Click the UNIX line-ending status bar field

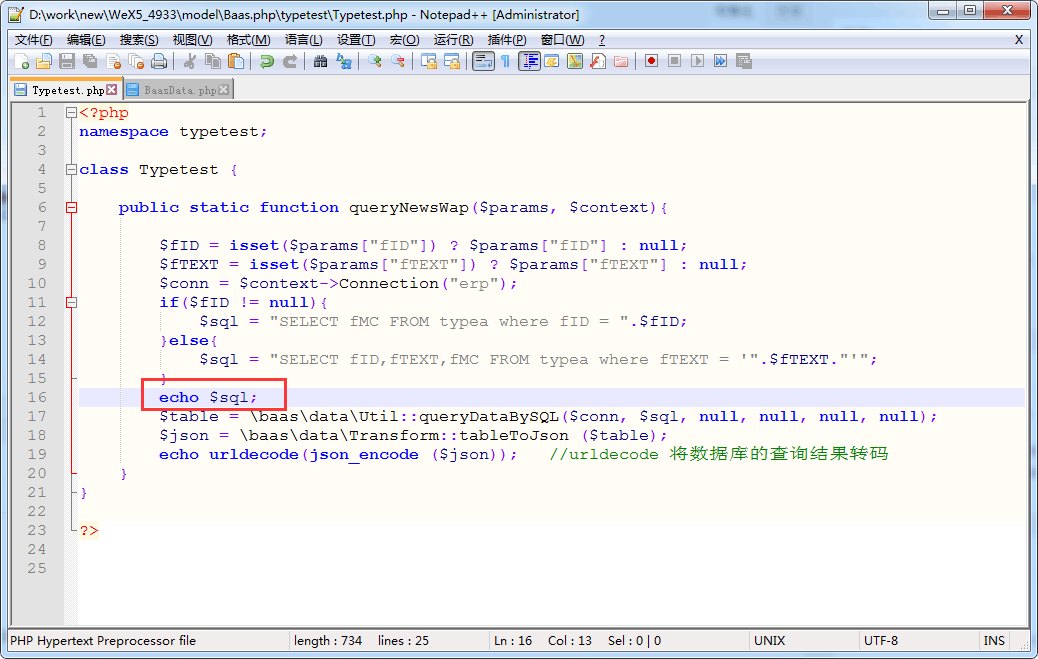[x=802, y=640]
